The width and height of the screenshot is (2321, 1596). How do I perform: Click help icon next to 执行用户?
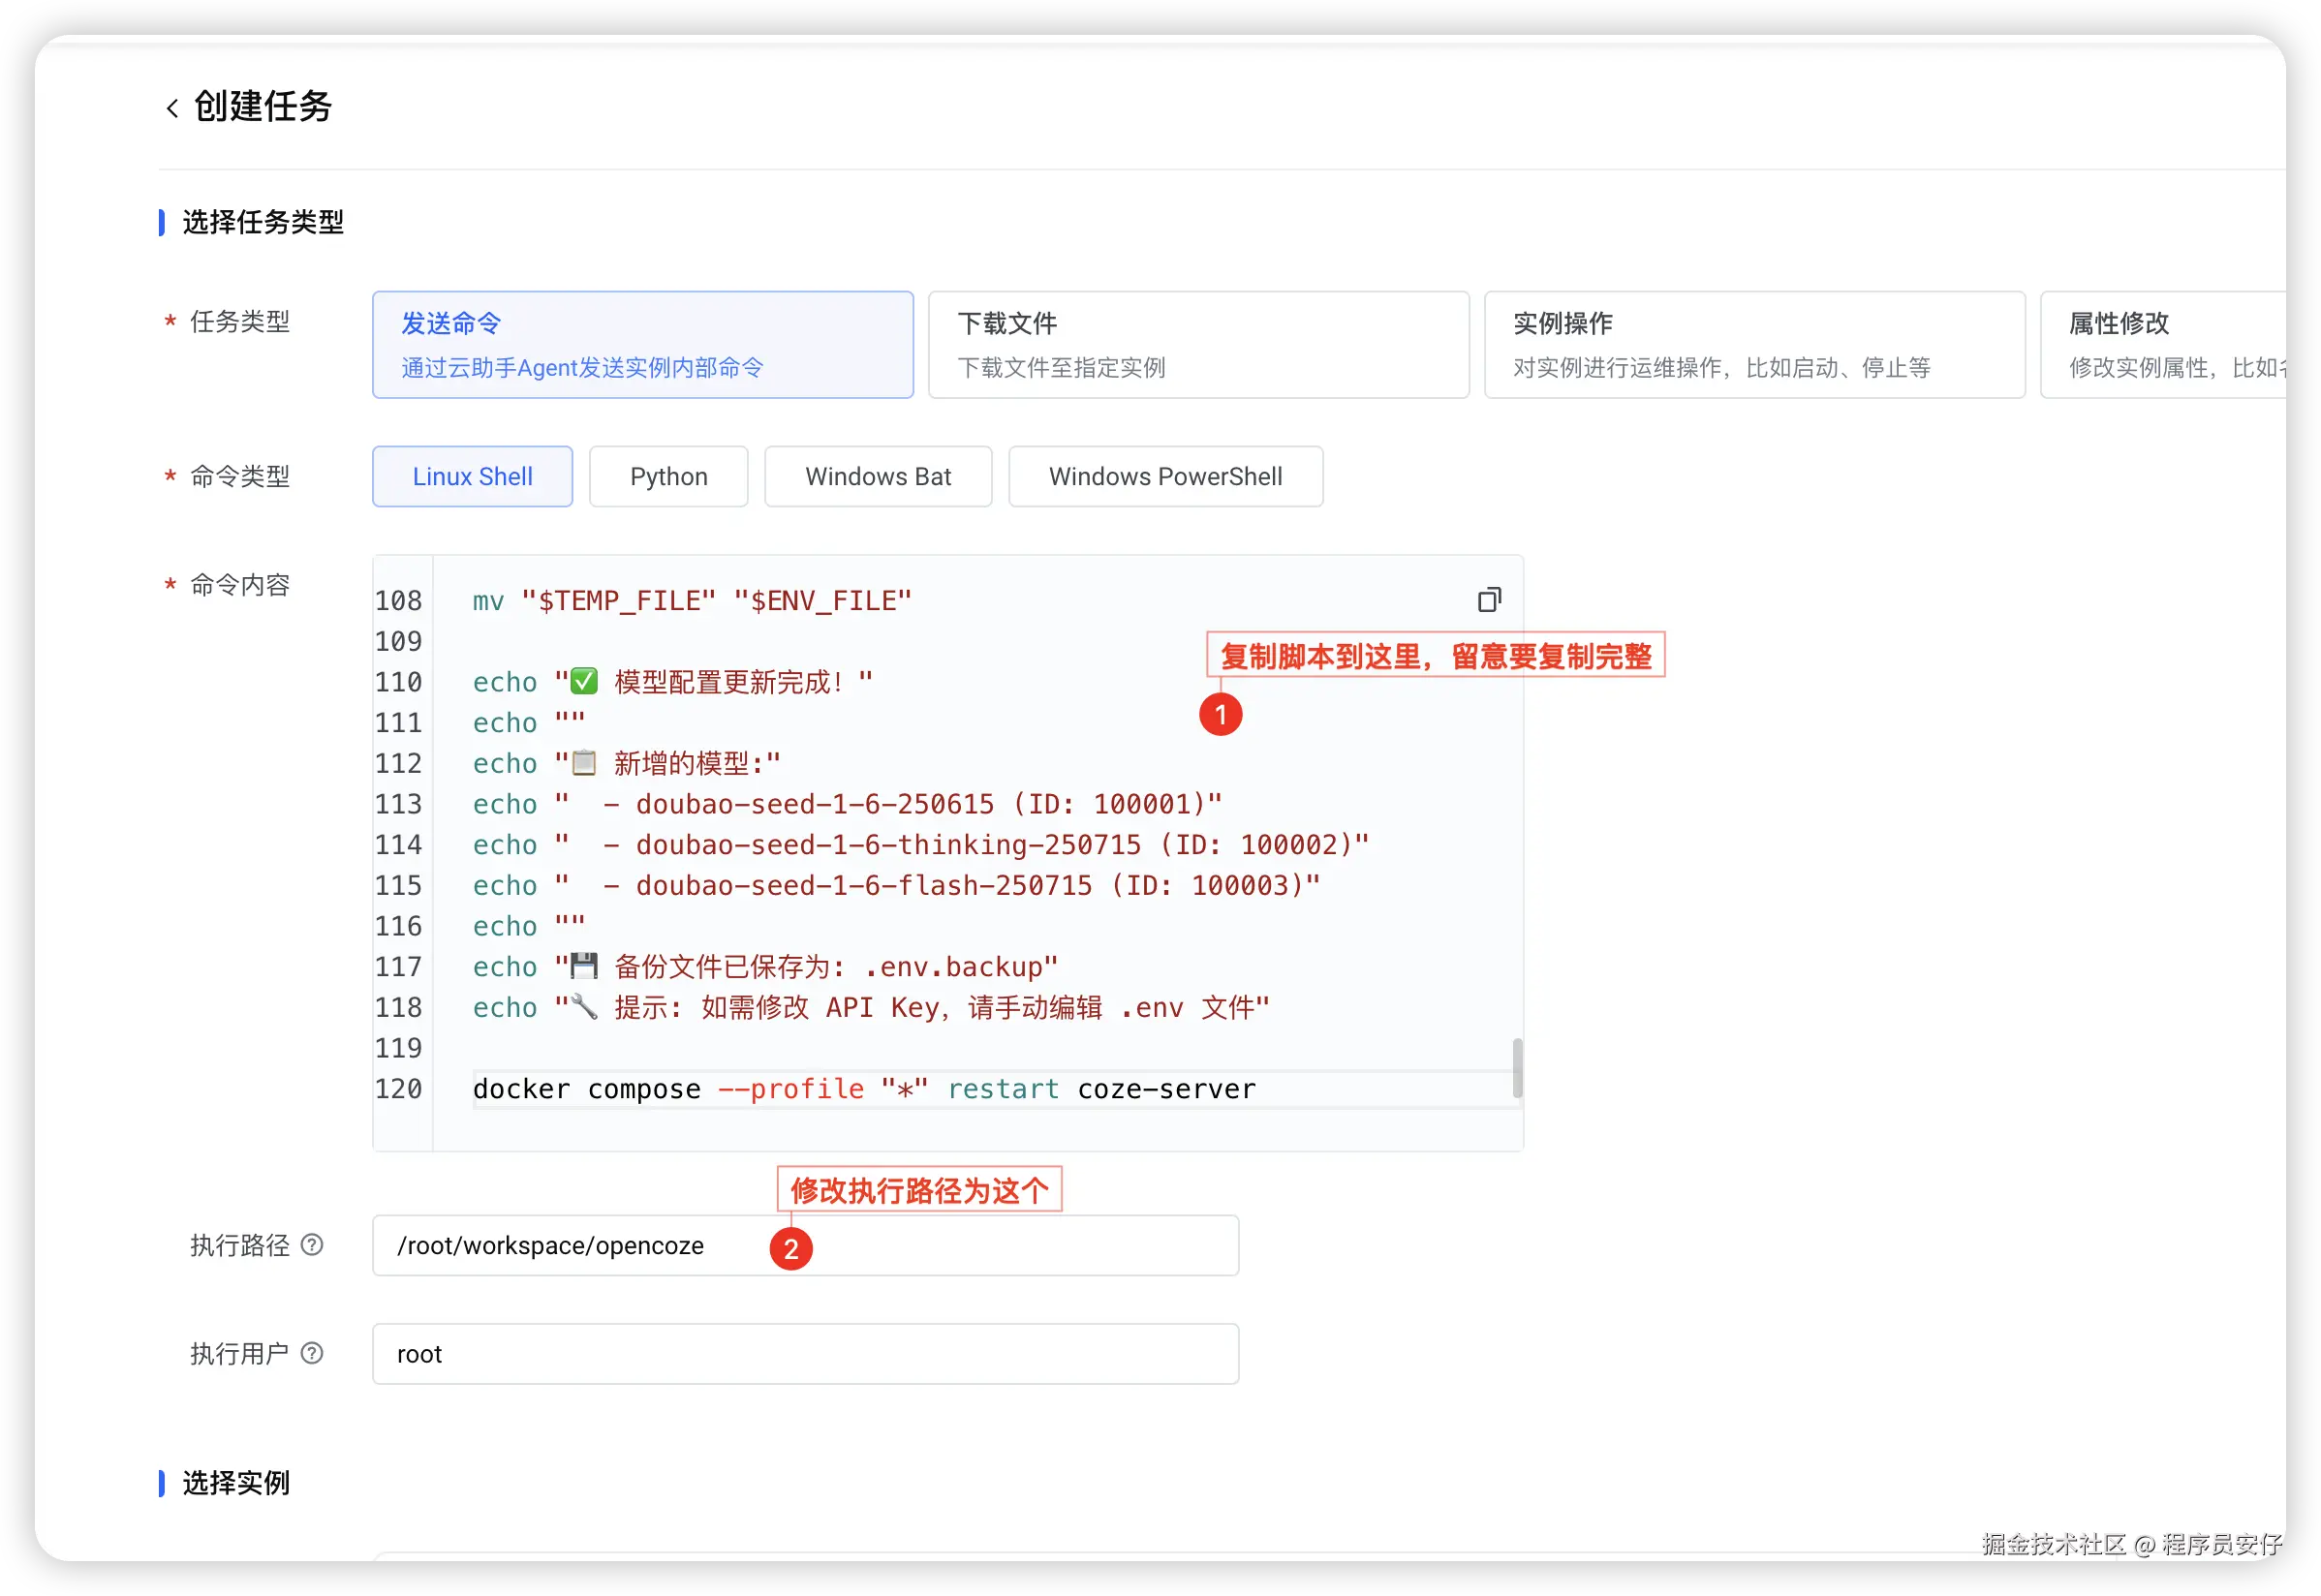(x=312, y=1353)
